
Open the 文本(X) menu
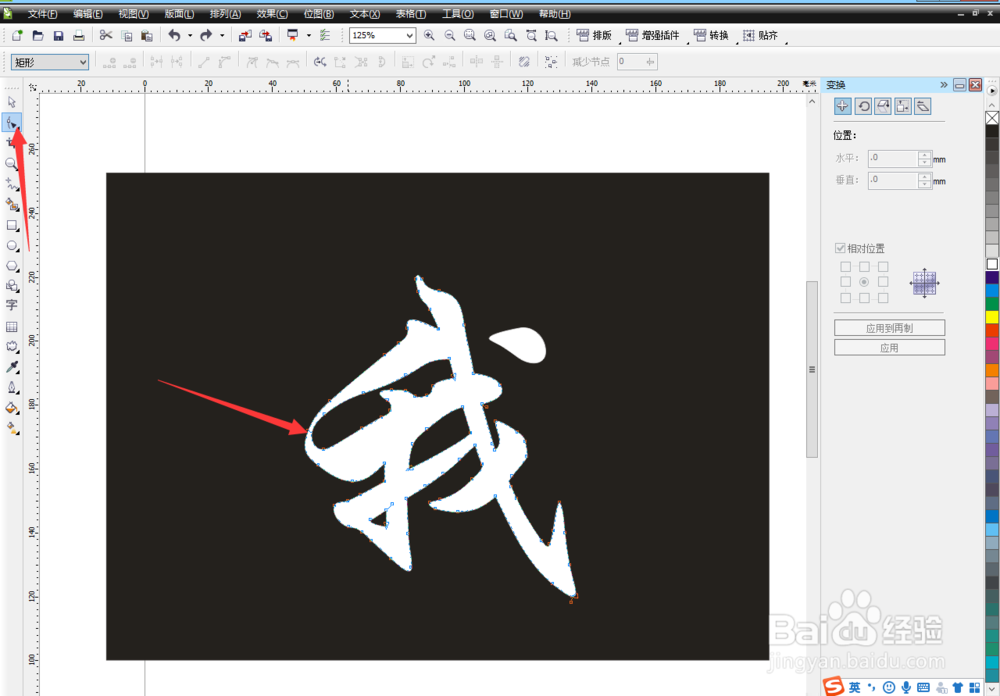(x=365, y=14)
